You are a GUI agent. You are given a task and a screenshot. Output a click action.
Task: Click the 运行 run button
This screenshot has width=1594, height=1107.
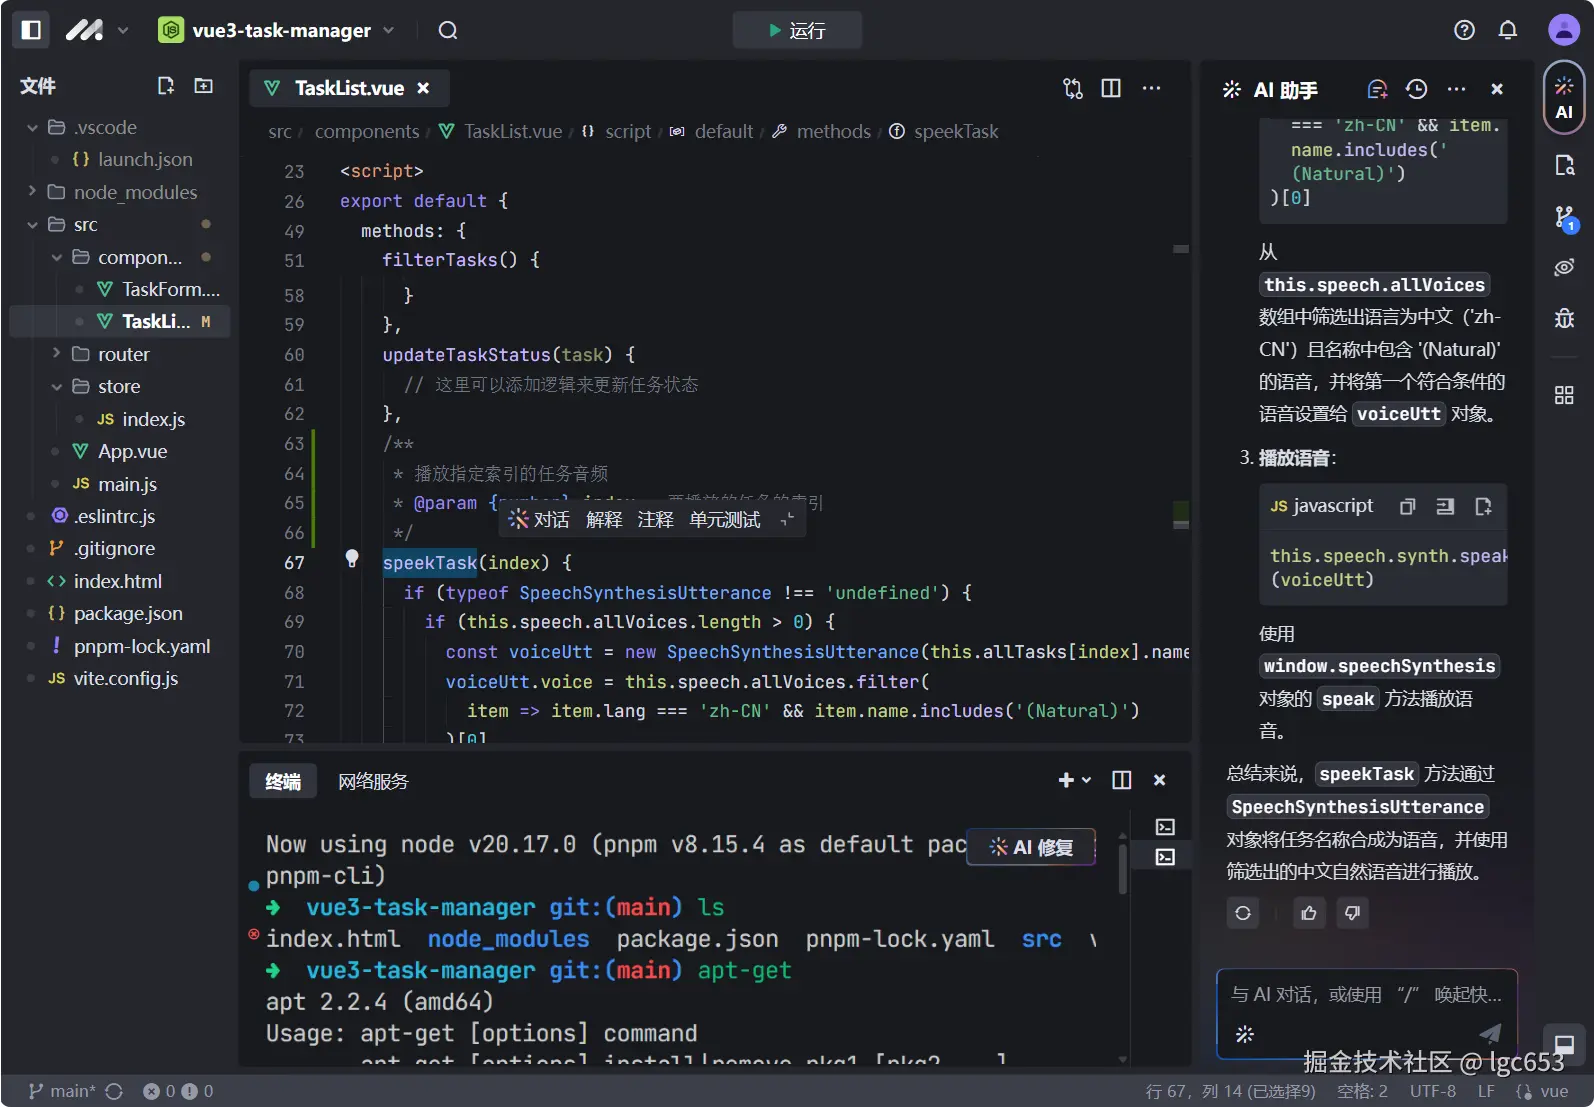point(797,30)
